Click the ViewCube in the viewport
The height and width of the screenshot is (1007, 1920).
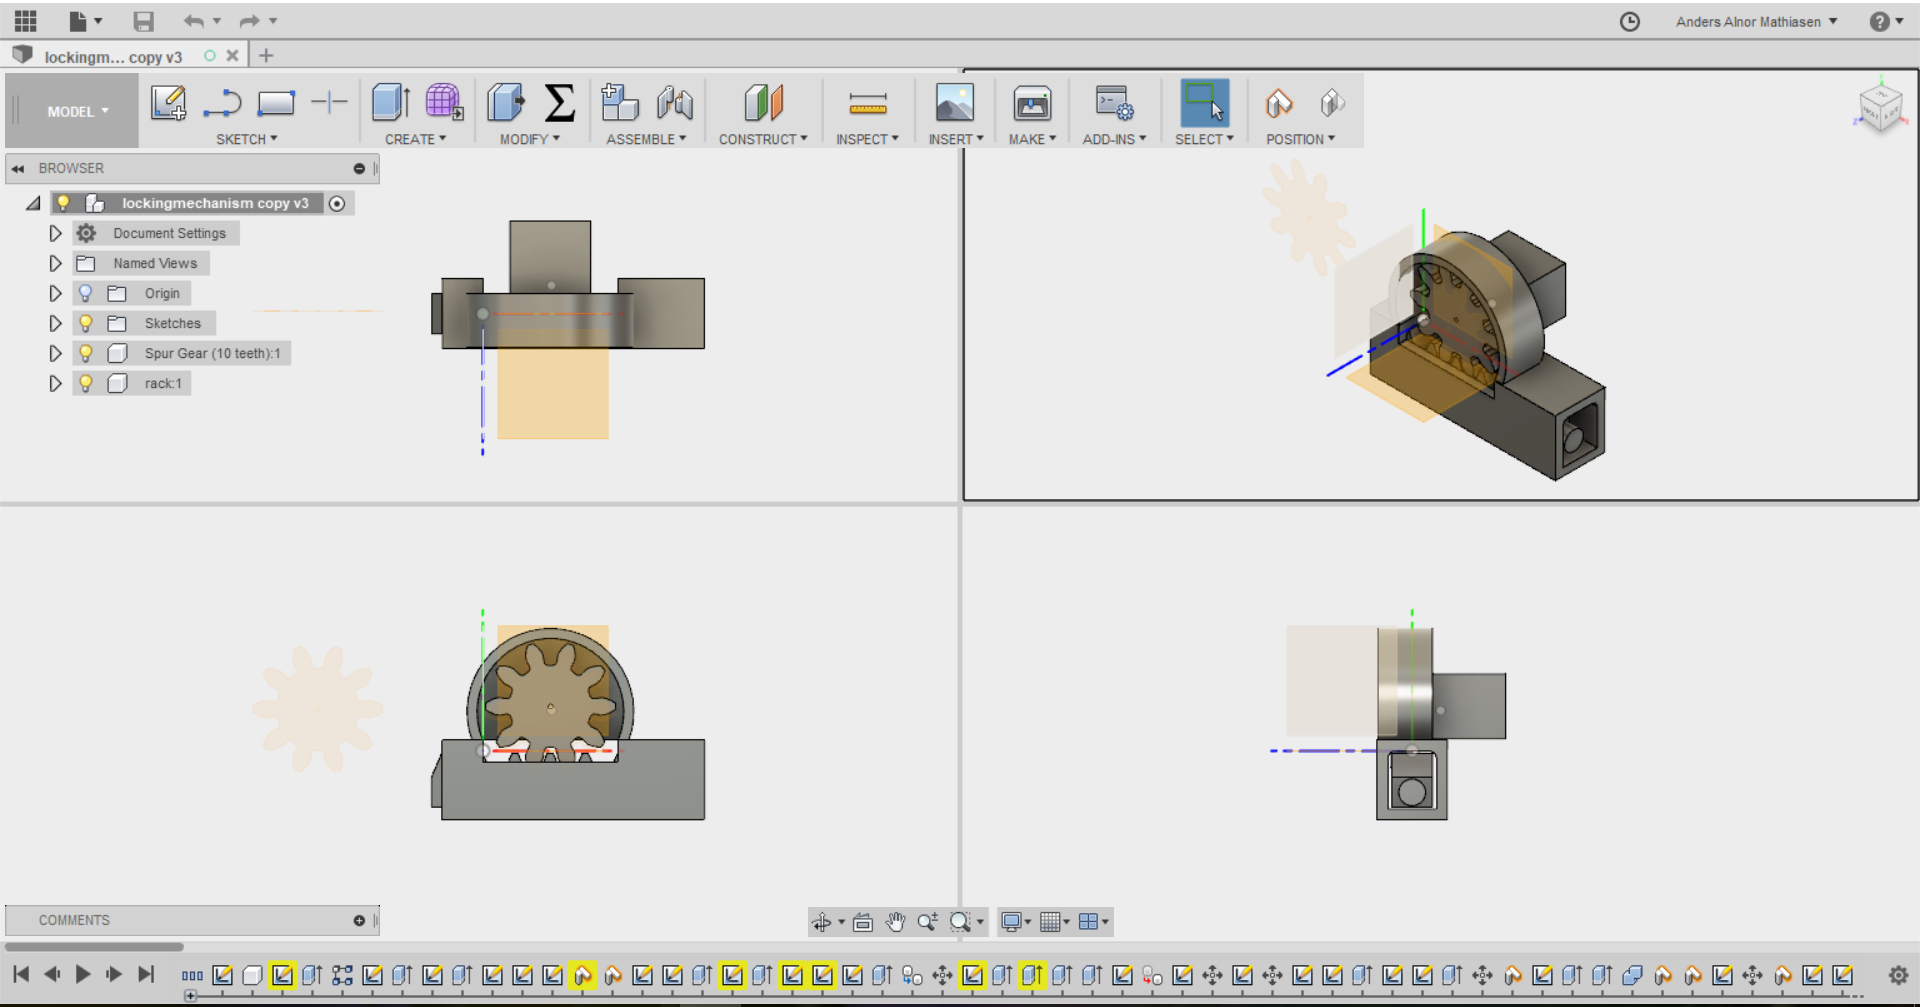pyautogui.click(x=1880, y=106)
